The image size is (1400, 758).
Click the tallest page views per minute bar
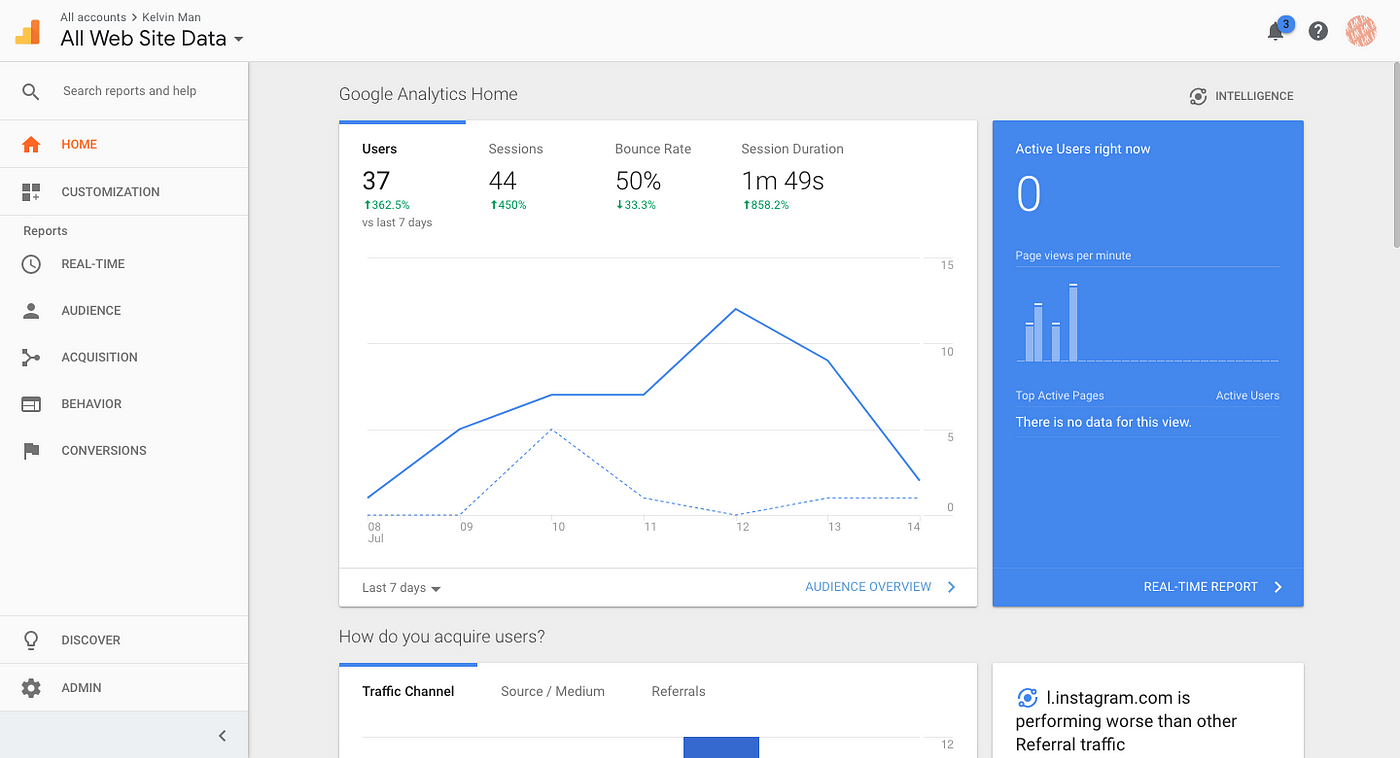pyautogui.click(x=1073, y=323)
